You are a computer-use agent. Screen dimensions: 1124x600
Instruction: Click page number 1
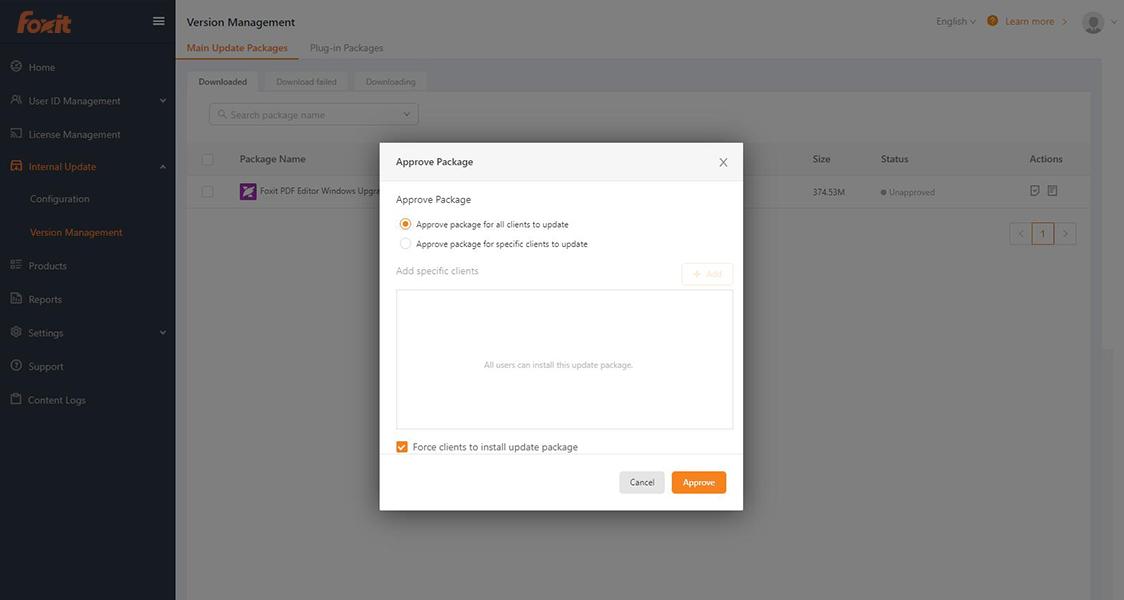(x=1043, y=234)
